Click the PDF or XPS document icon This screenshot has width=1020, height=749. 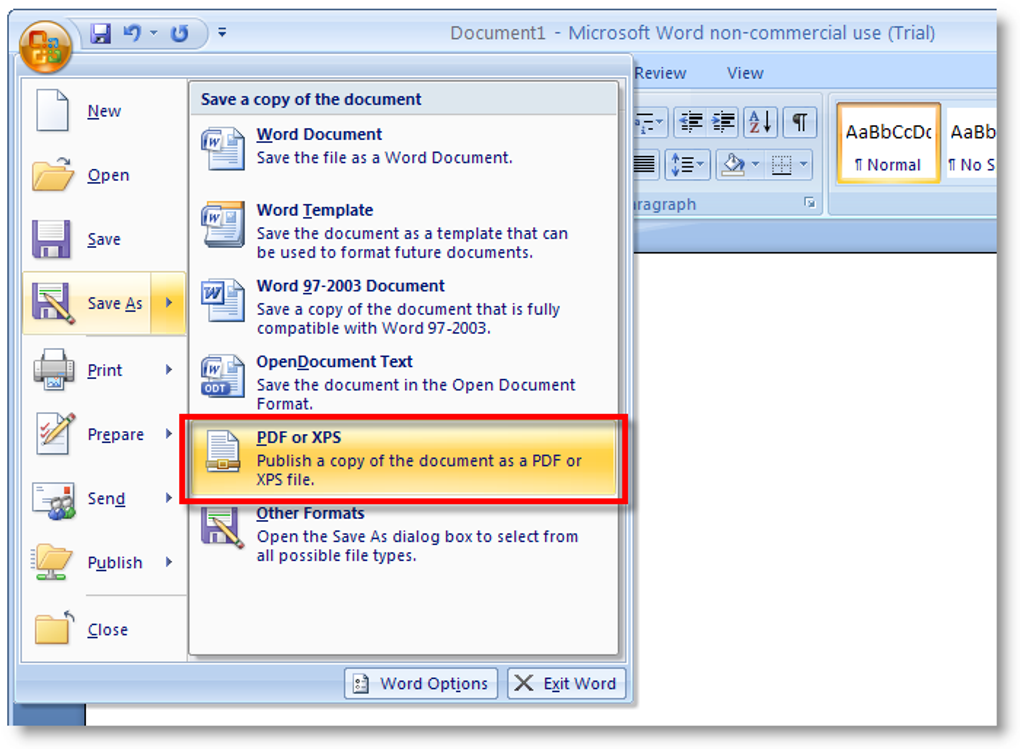[222, 451]
